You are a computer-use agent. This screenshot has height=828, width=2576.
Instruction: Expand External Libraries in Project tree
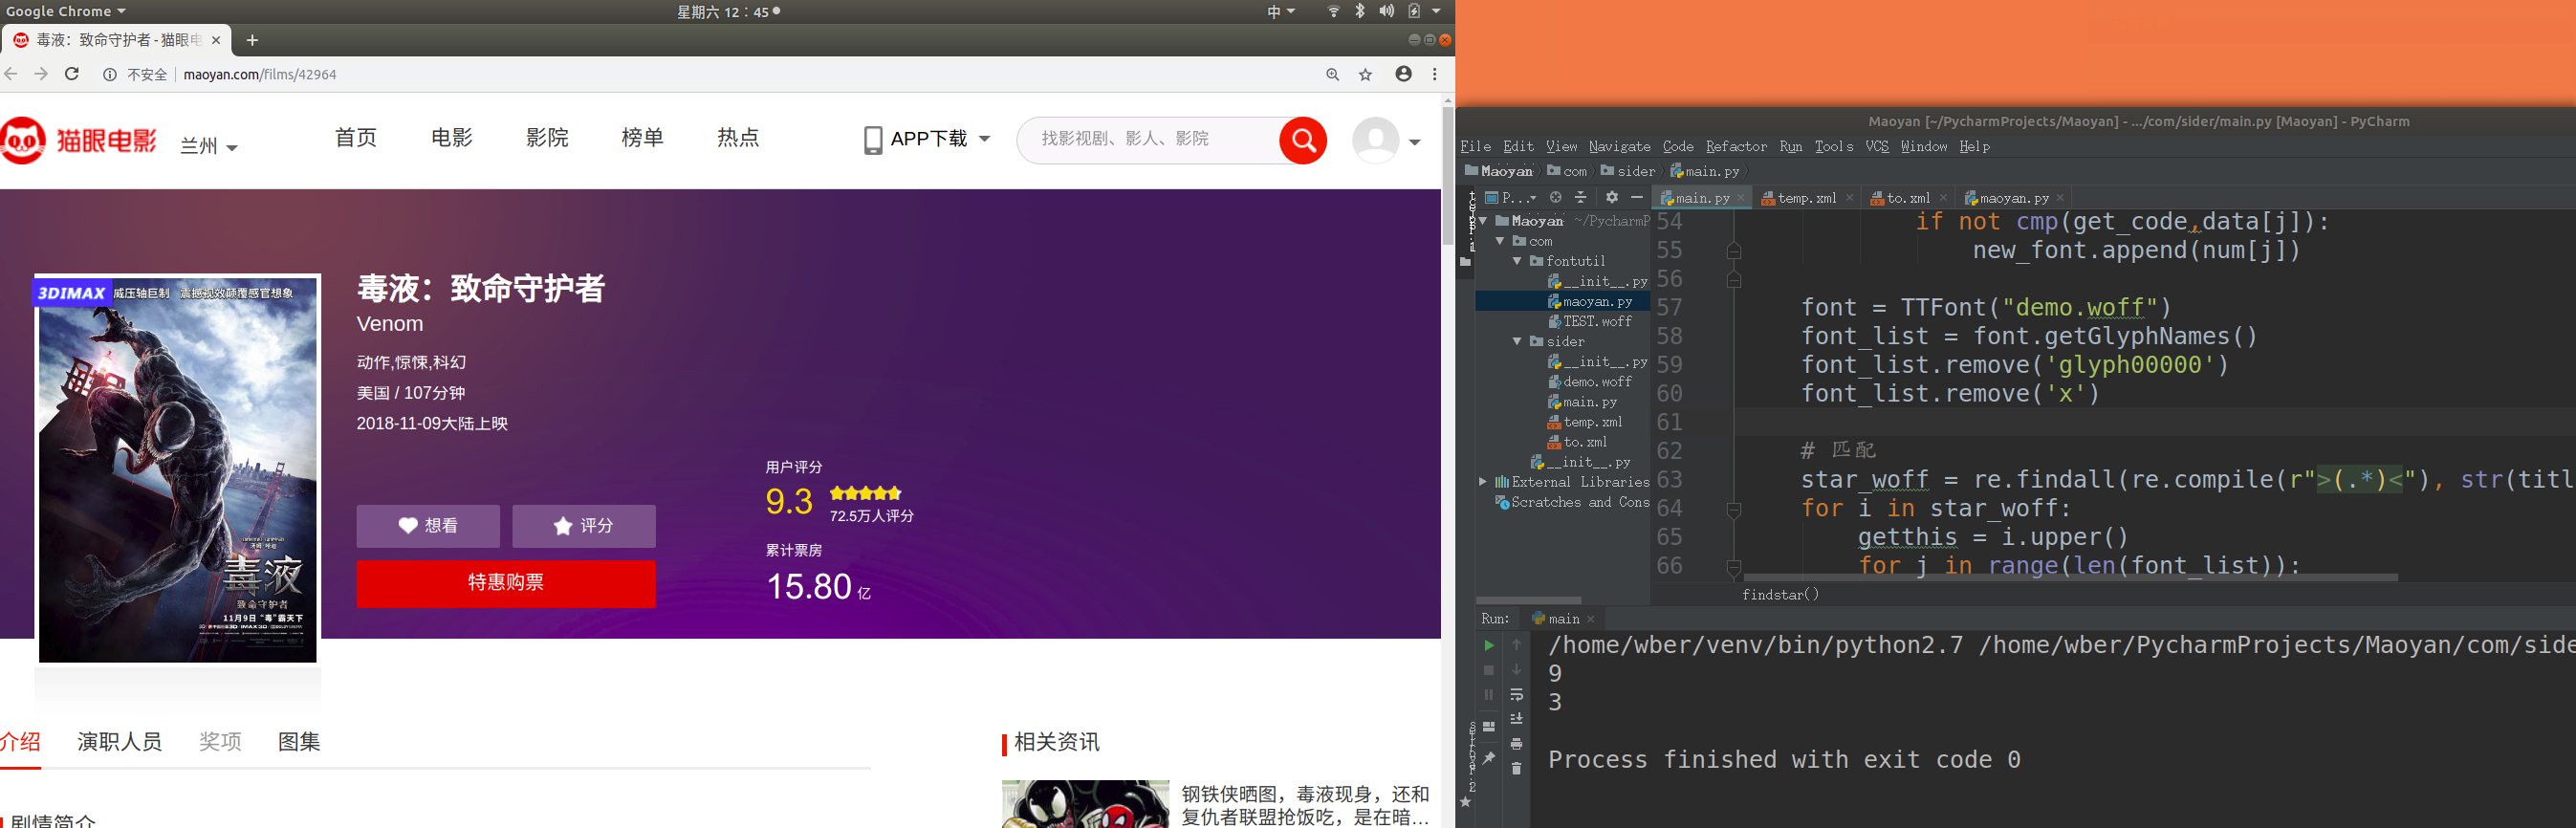pos(1483,482)
